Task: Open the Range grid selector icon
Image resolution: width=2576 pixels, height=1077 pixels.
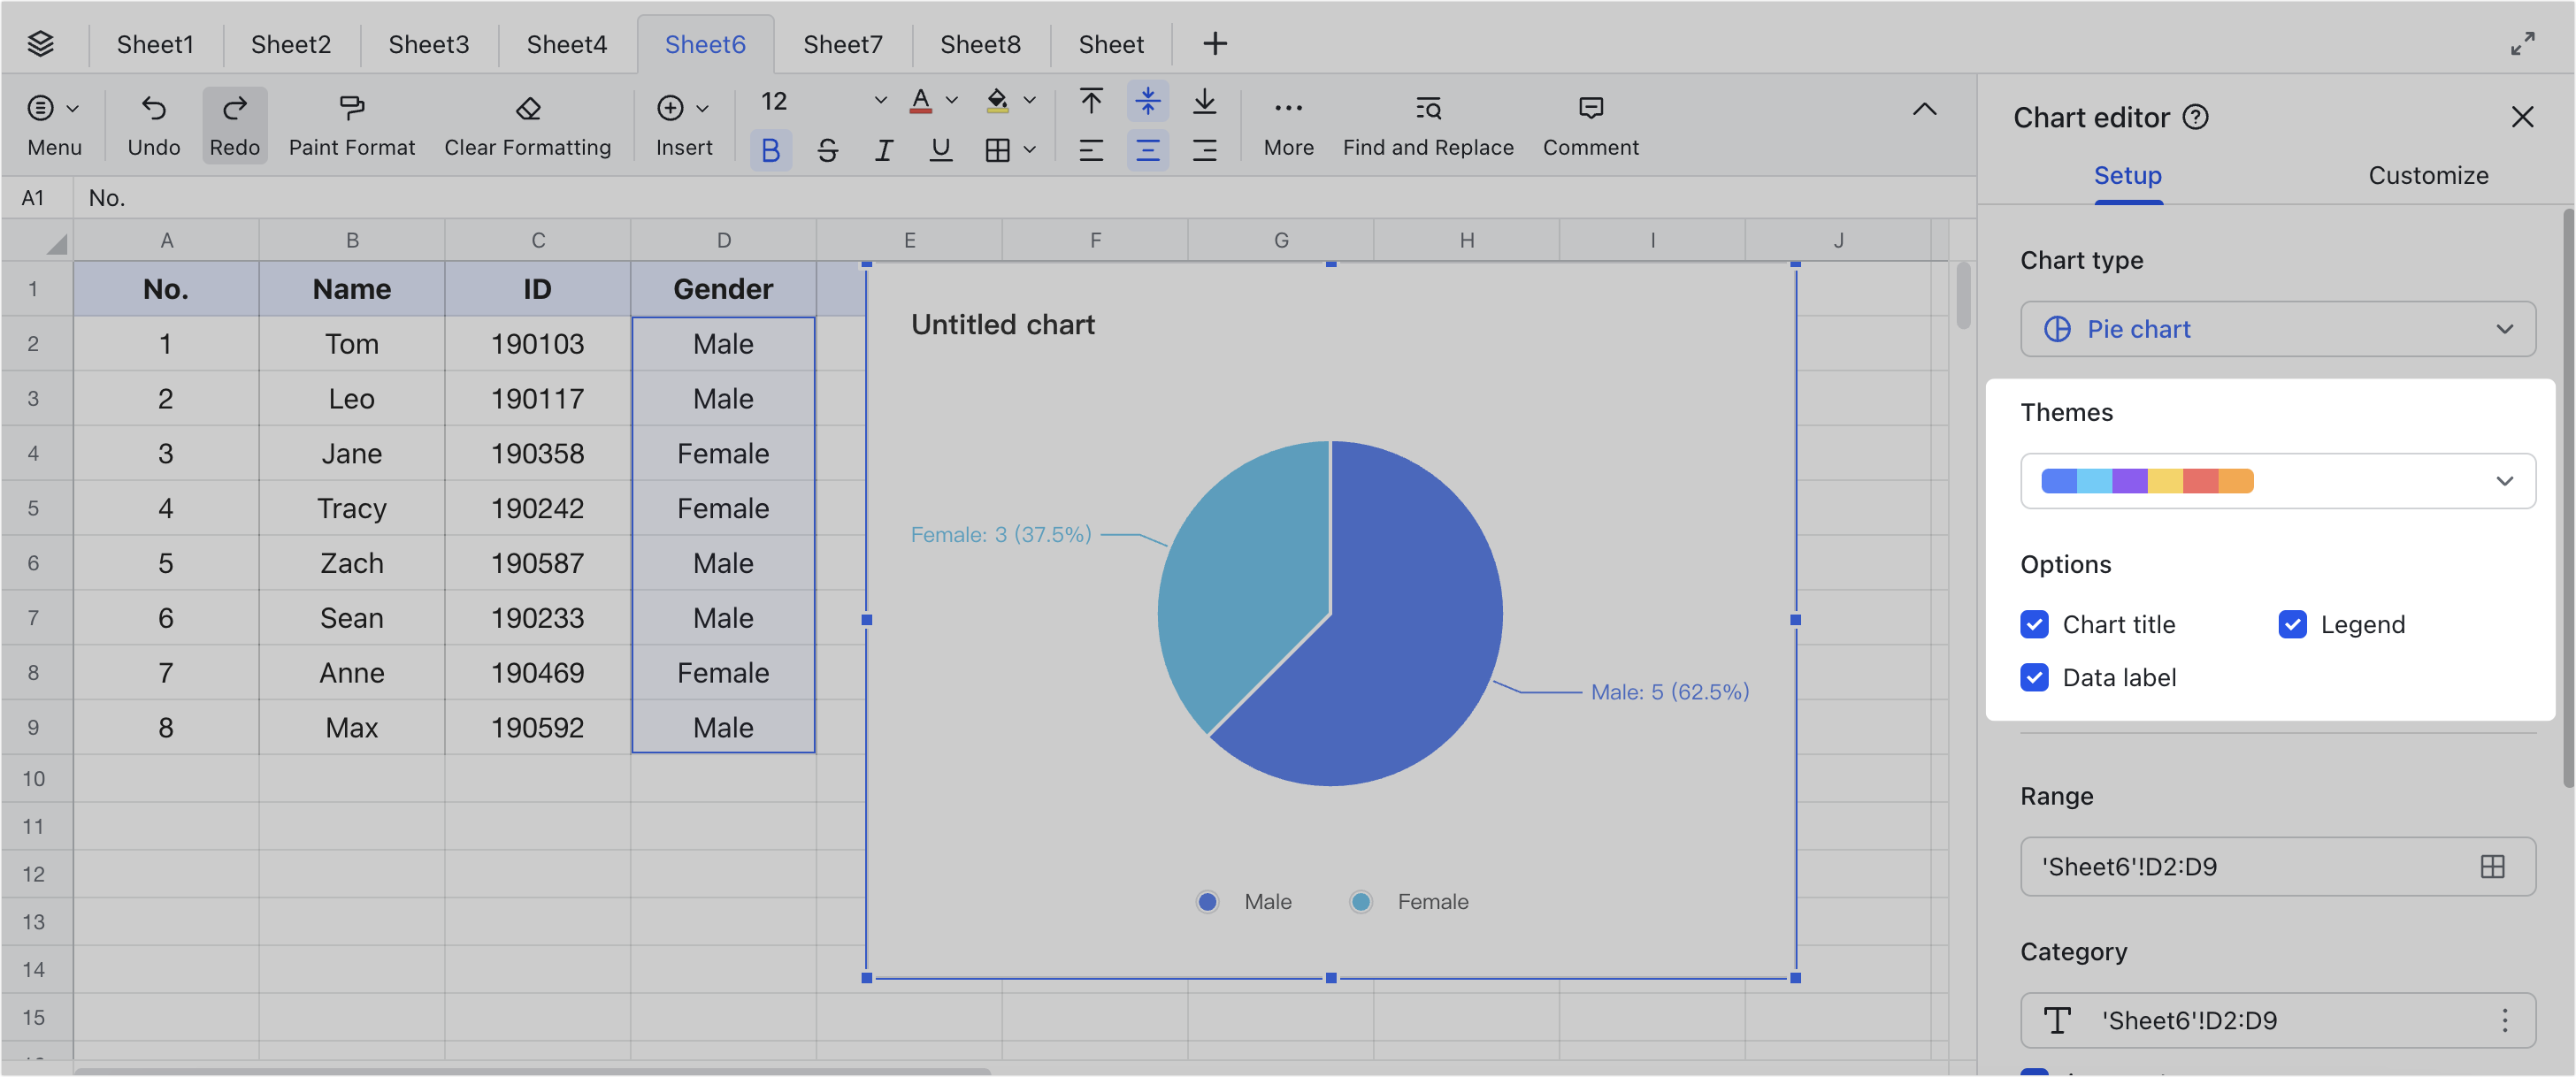Action: click(x=2492, y=866)
